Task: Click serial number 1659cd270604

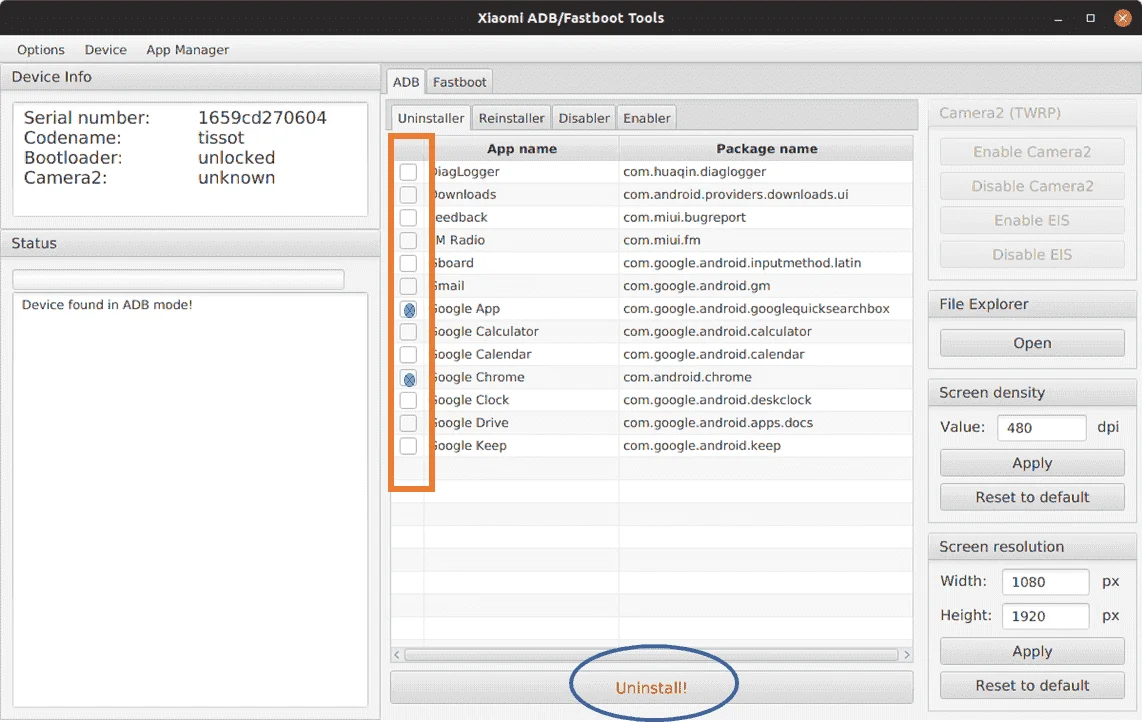Action: [262, 118]
